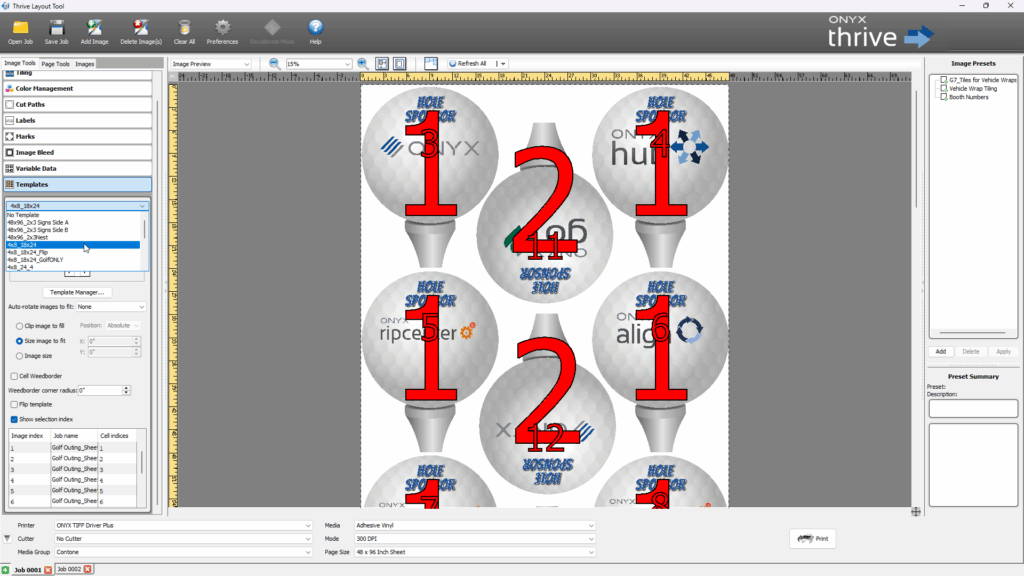Select the Clip image to fill radio button

19,325
